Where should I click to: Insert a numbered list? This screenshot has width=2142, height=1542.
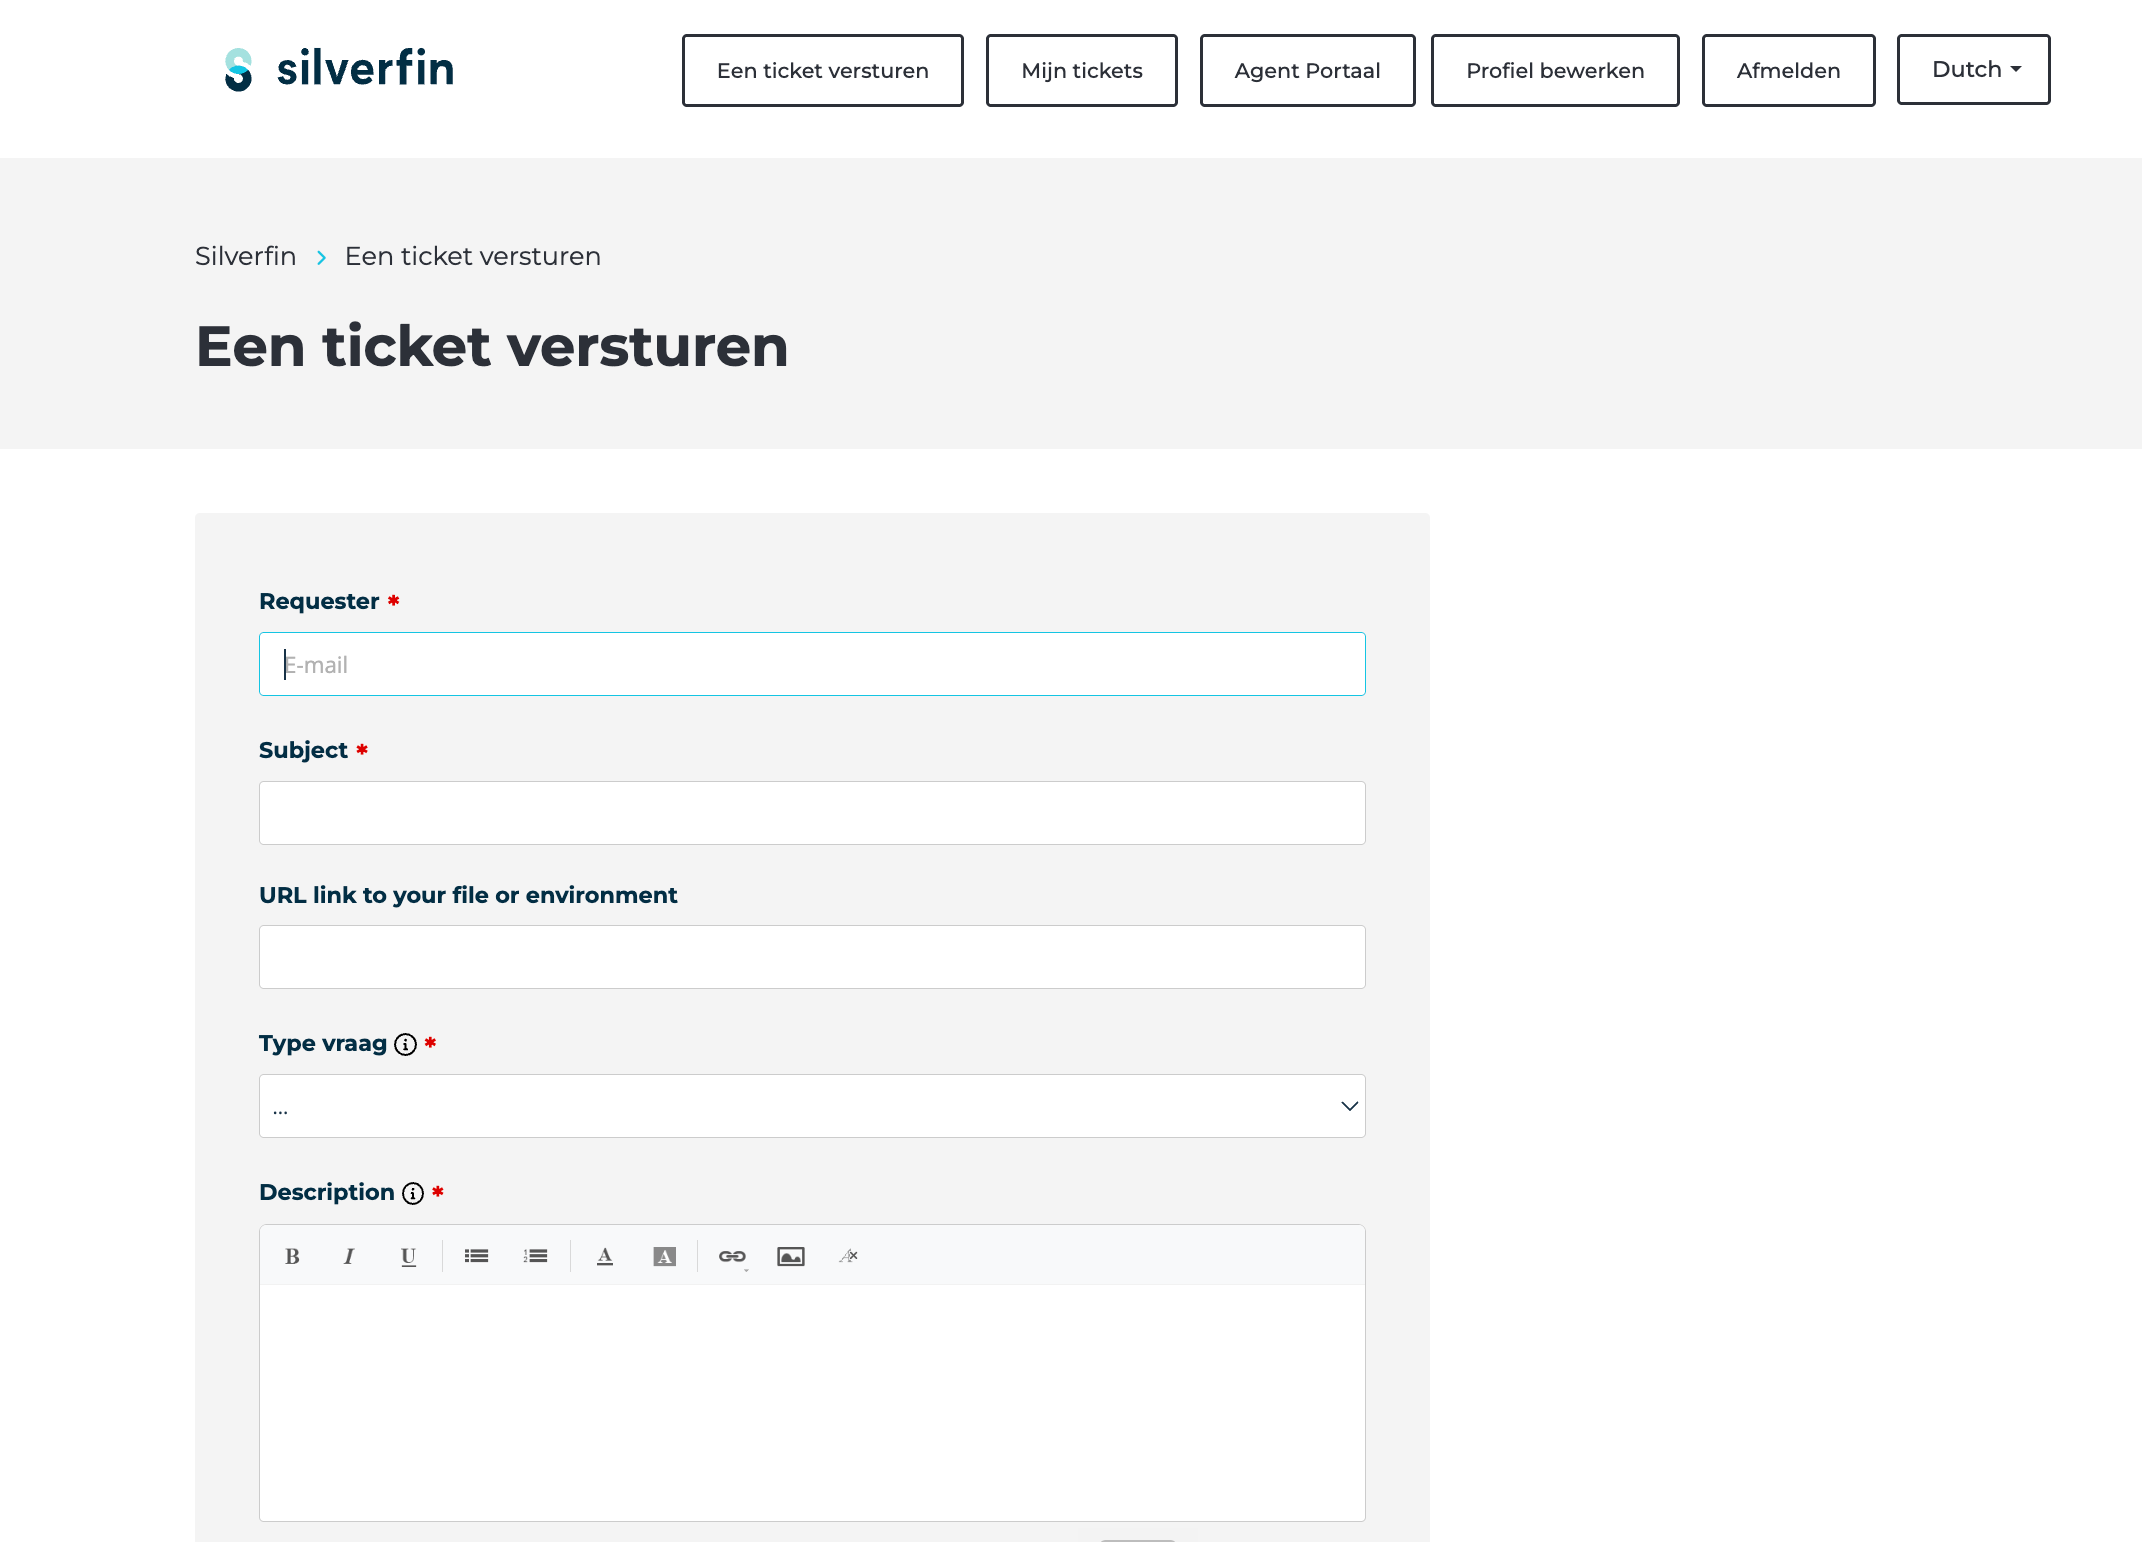(x=536, y=1256)
